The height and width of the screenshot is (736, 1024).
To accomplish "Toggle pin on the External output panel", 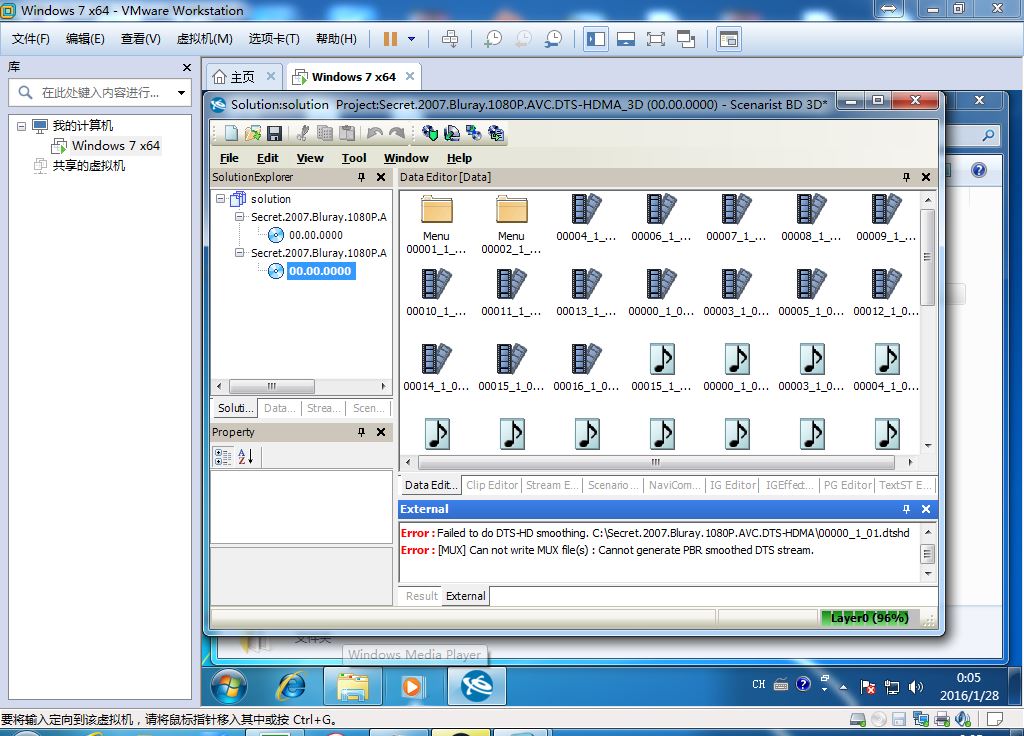I will (906, 509).
